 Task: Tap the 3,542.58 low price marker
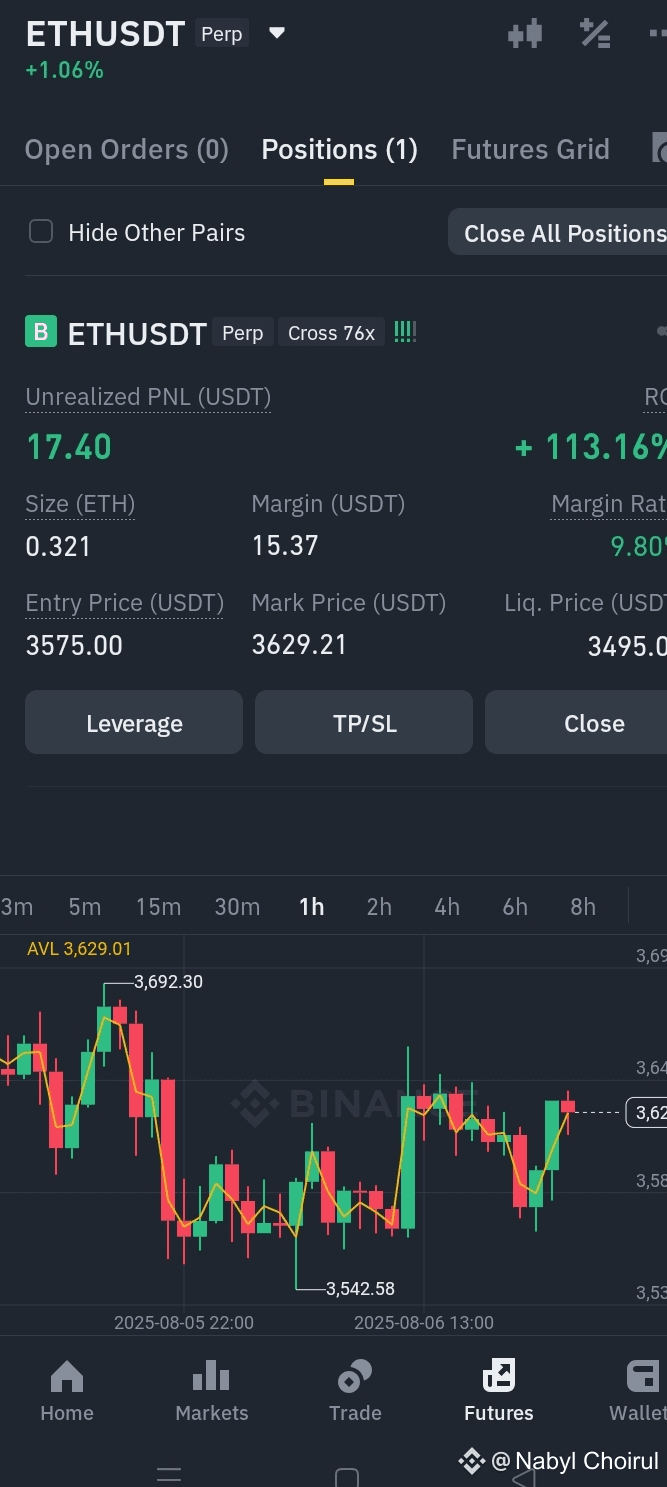tap(360, 1289)
